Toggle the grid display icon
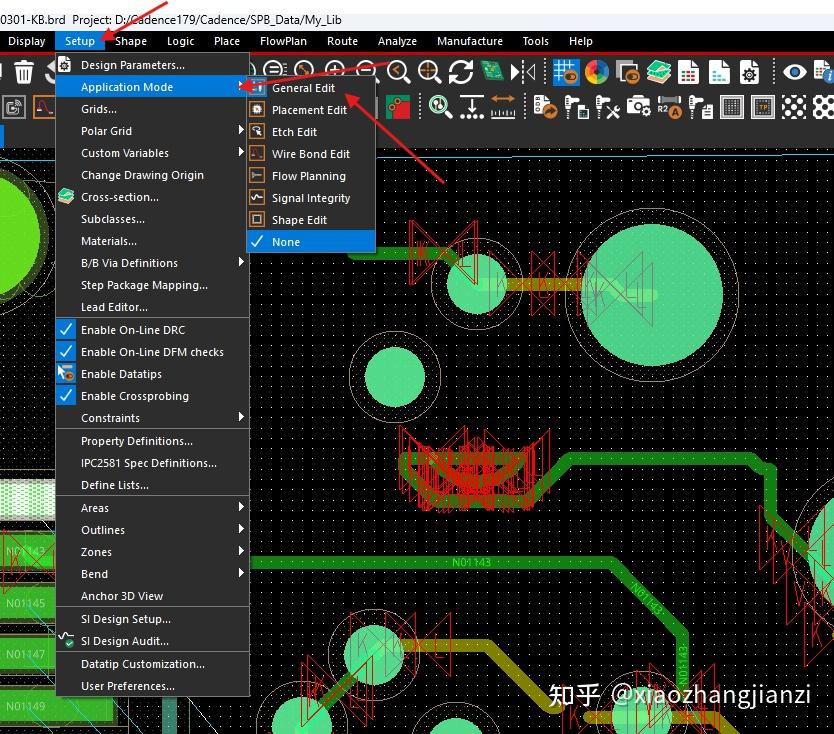834x734 pixels. pos(565,72)
